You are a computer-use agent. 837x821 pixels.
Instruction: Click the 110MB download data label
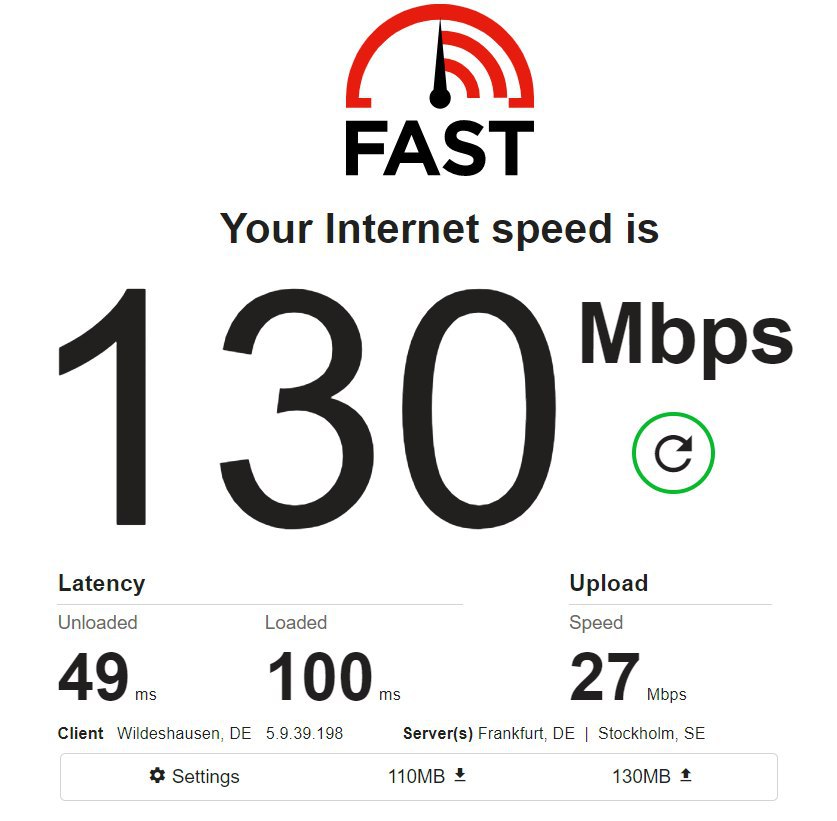point(416,776)
